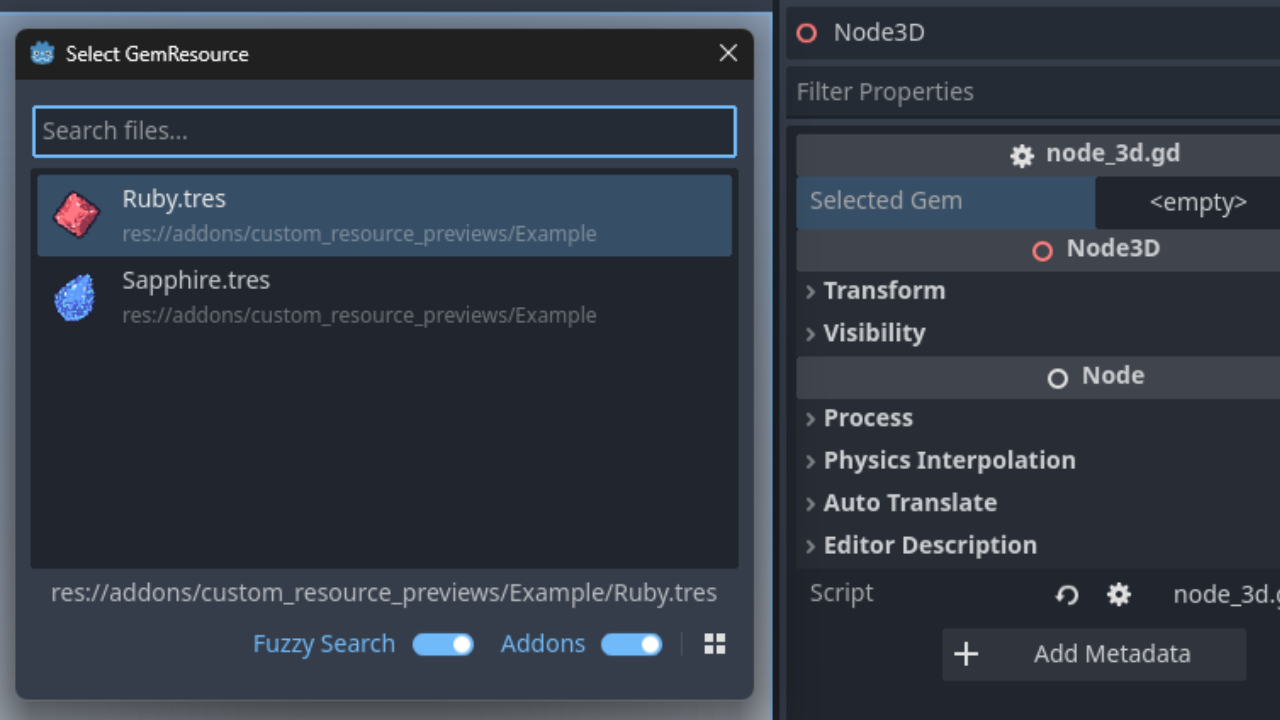This screenshot has height=720, width=1280.
Task: Revert the Script property with reset arrow
Action: (x=1066, y=595)
